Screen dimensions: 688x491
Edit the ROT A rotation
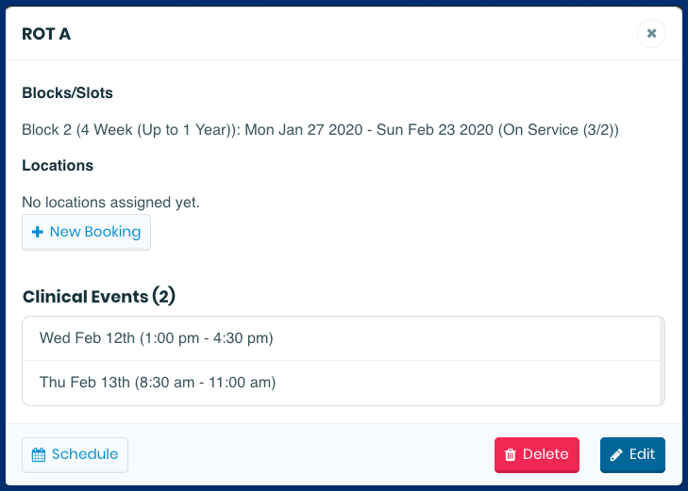coord(632,455)
